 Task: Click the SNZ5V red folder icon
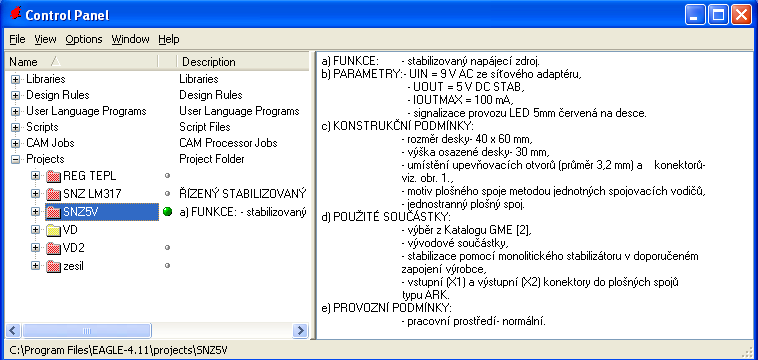[x=53, y=212]
